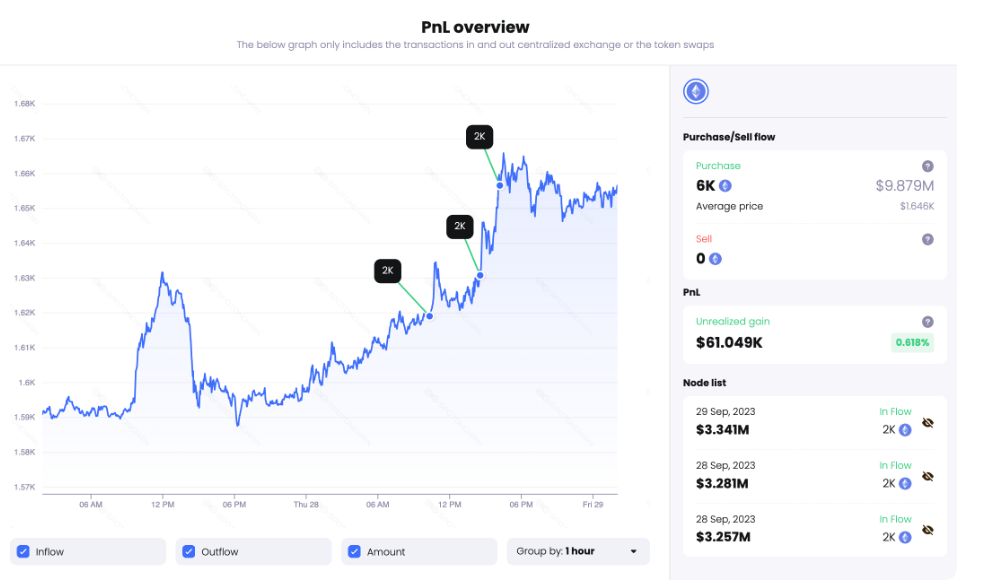This screenshot has height=585, width=988.
Task: Toggle the Amount checkbox
Action: 354,551
